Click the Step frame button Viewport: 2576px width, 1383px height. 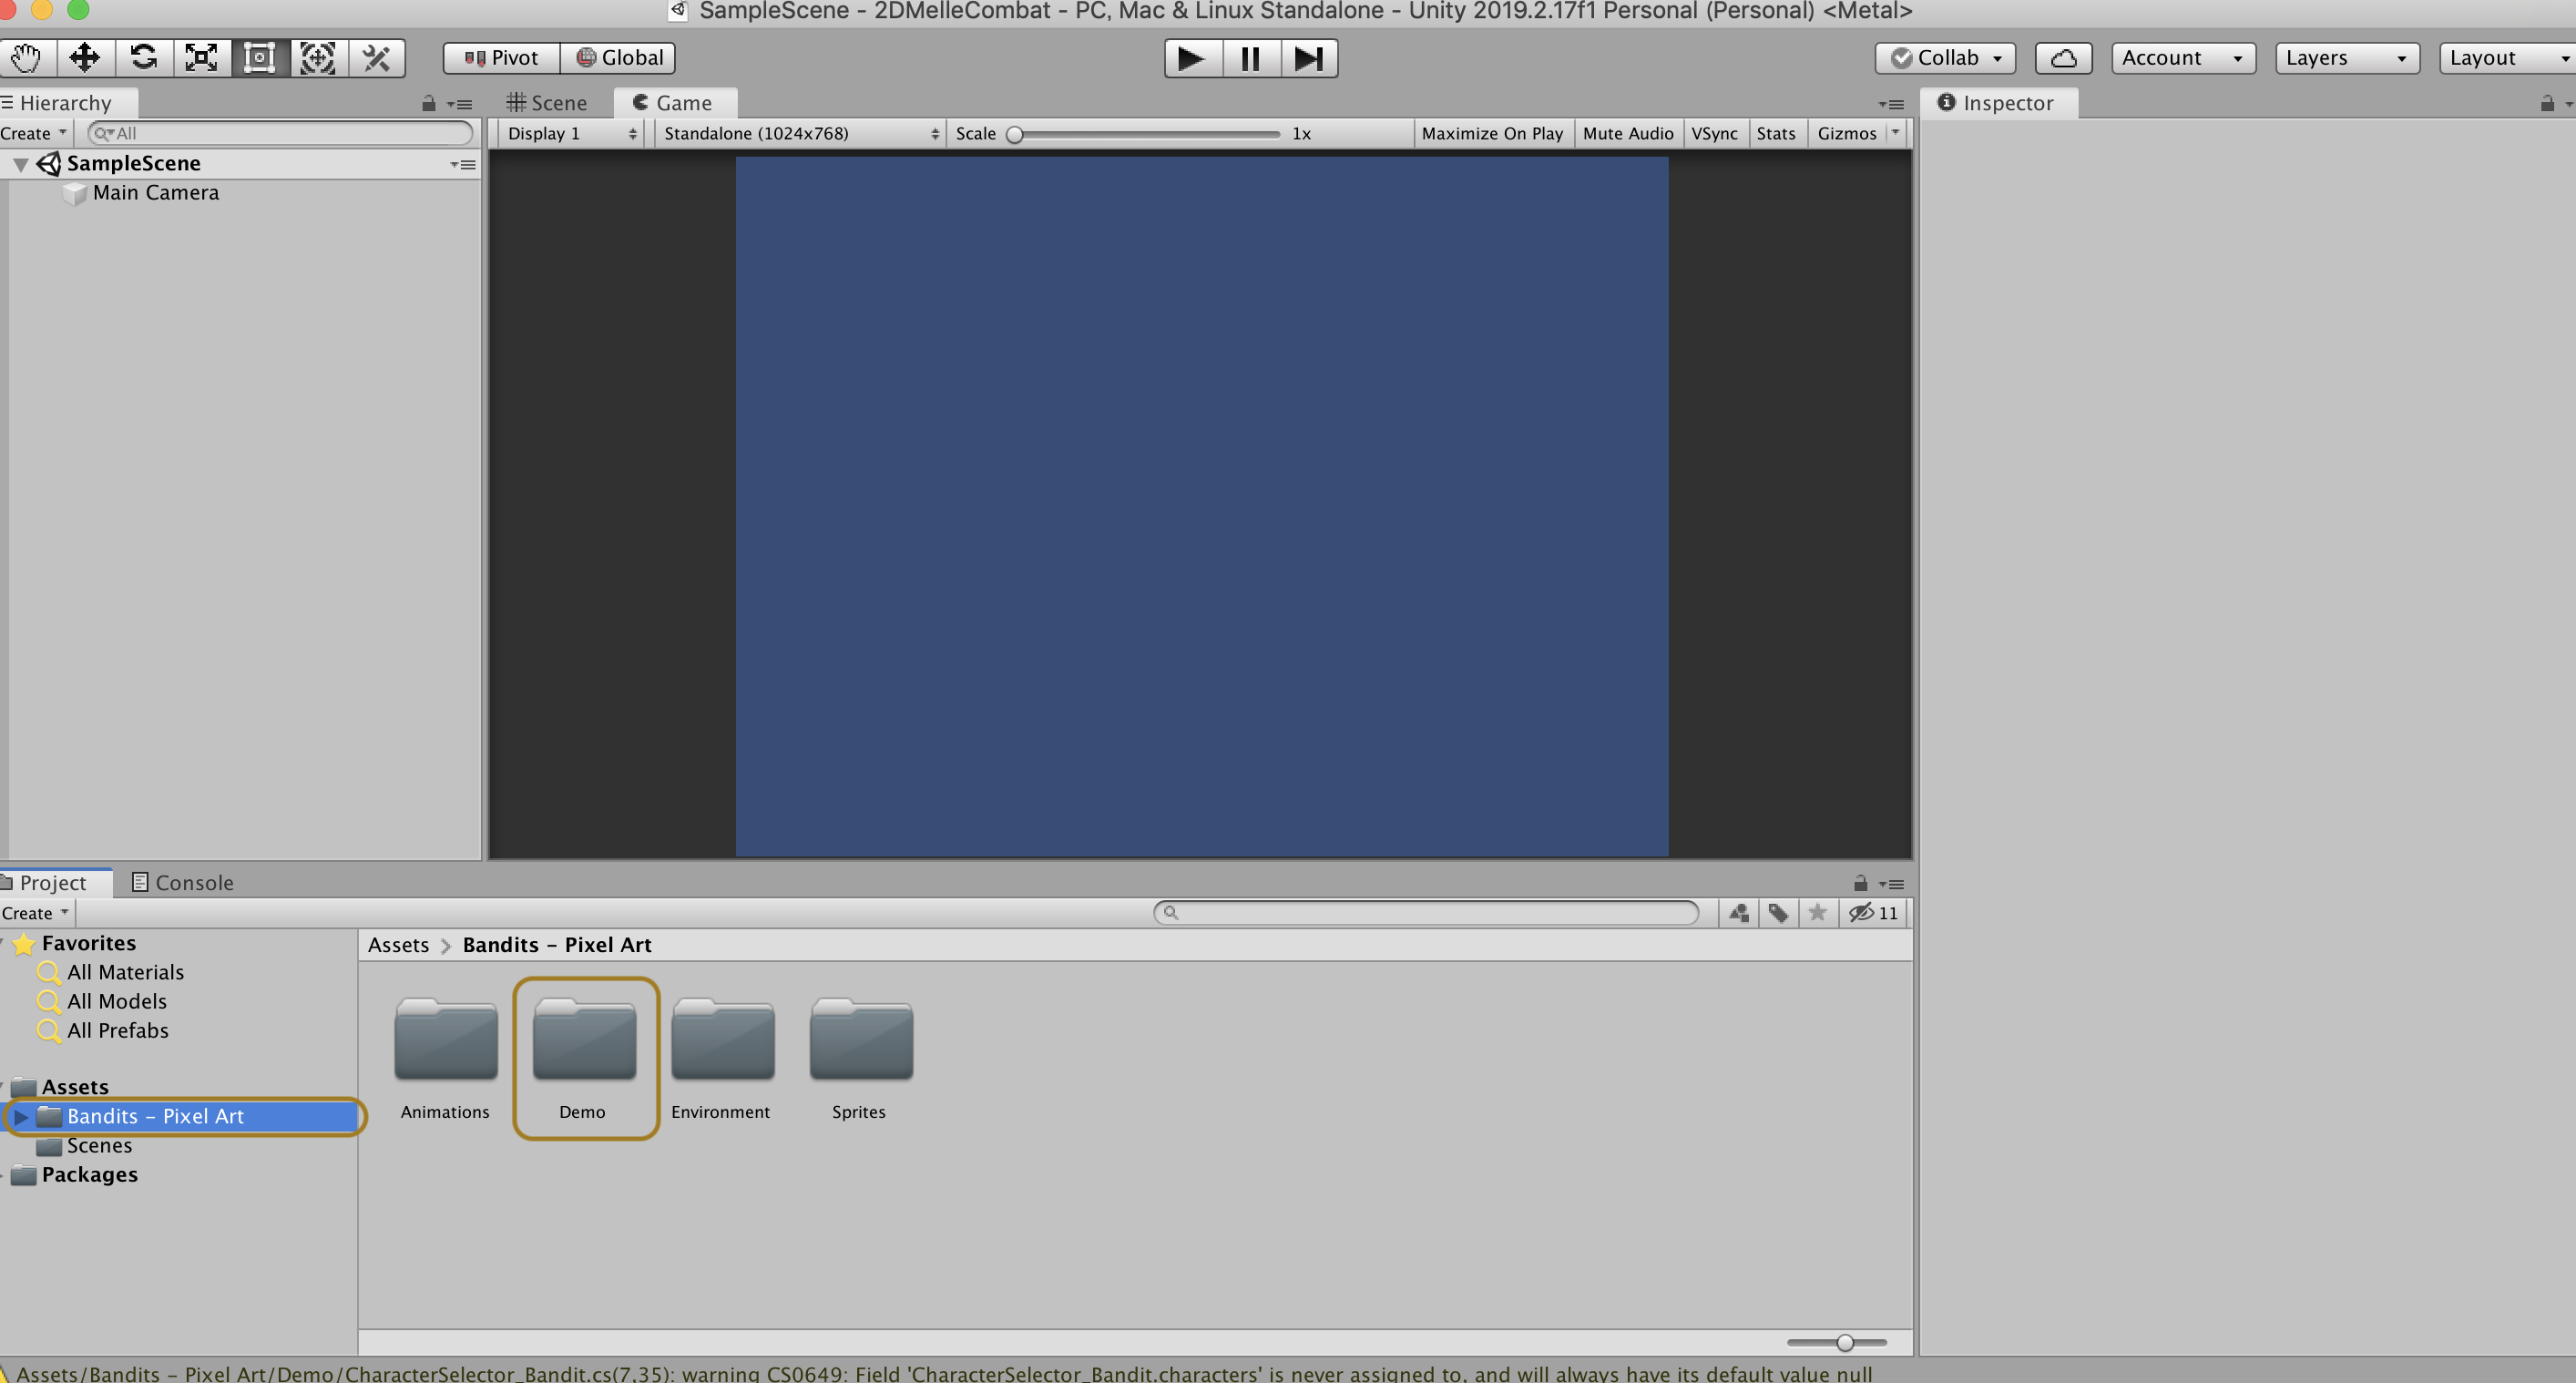pyautogui.click(x=1308, y=58)
